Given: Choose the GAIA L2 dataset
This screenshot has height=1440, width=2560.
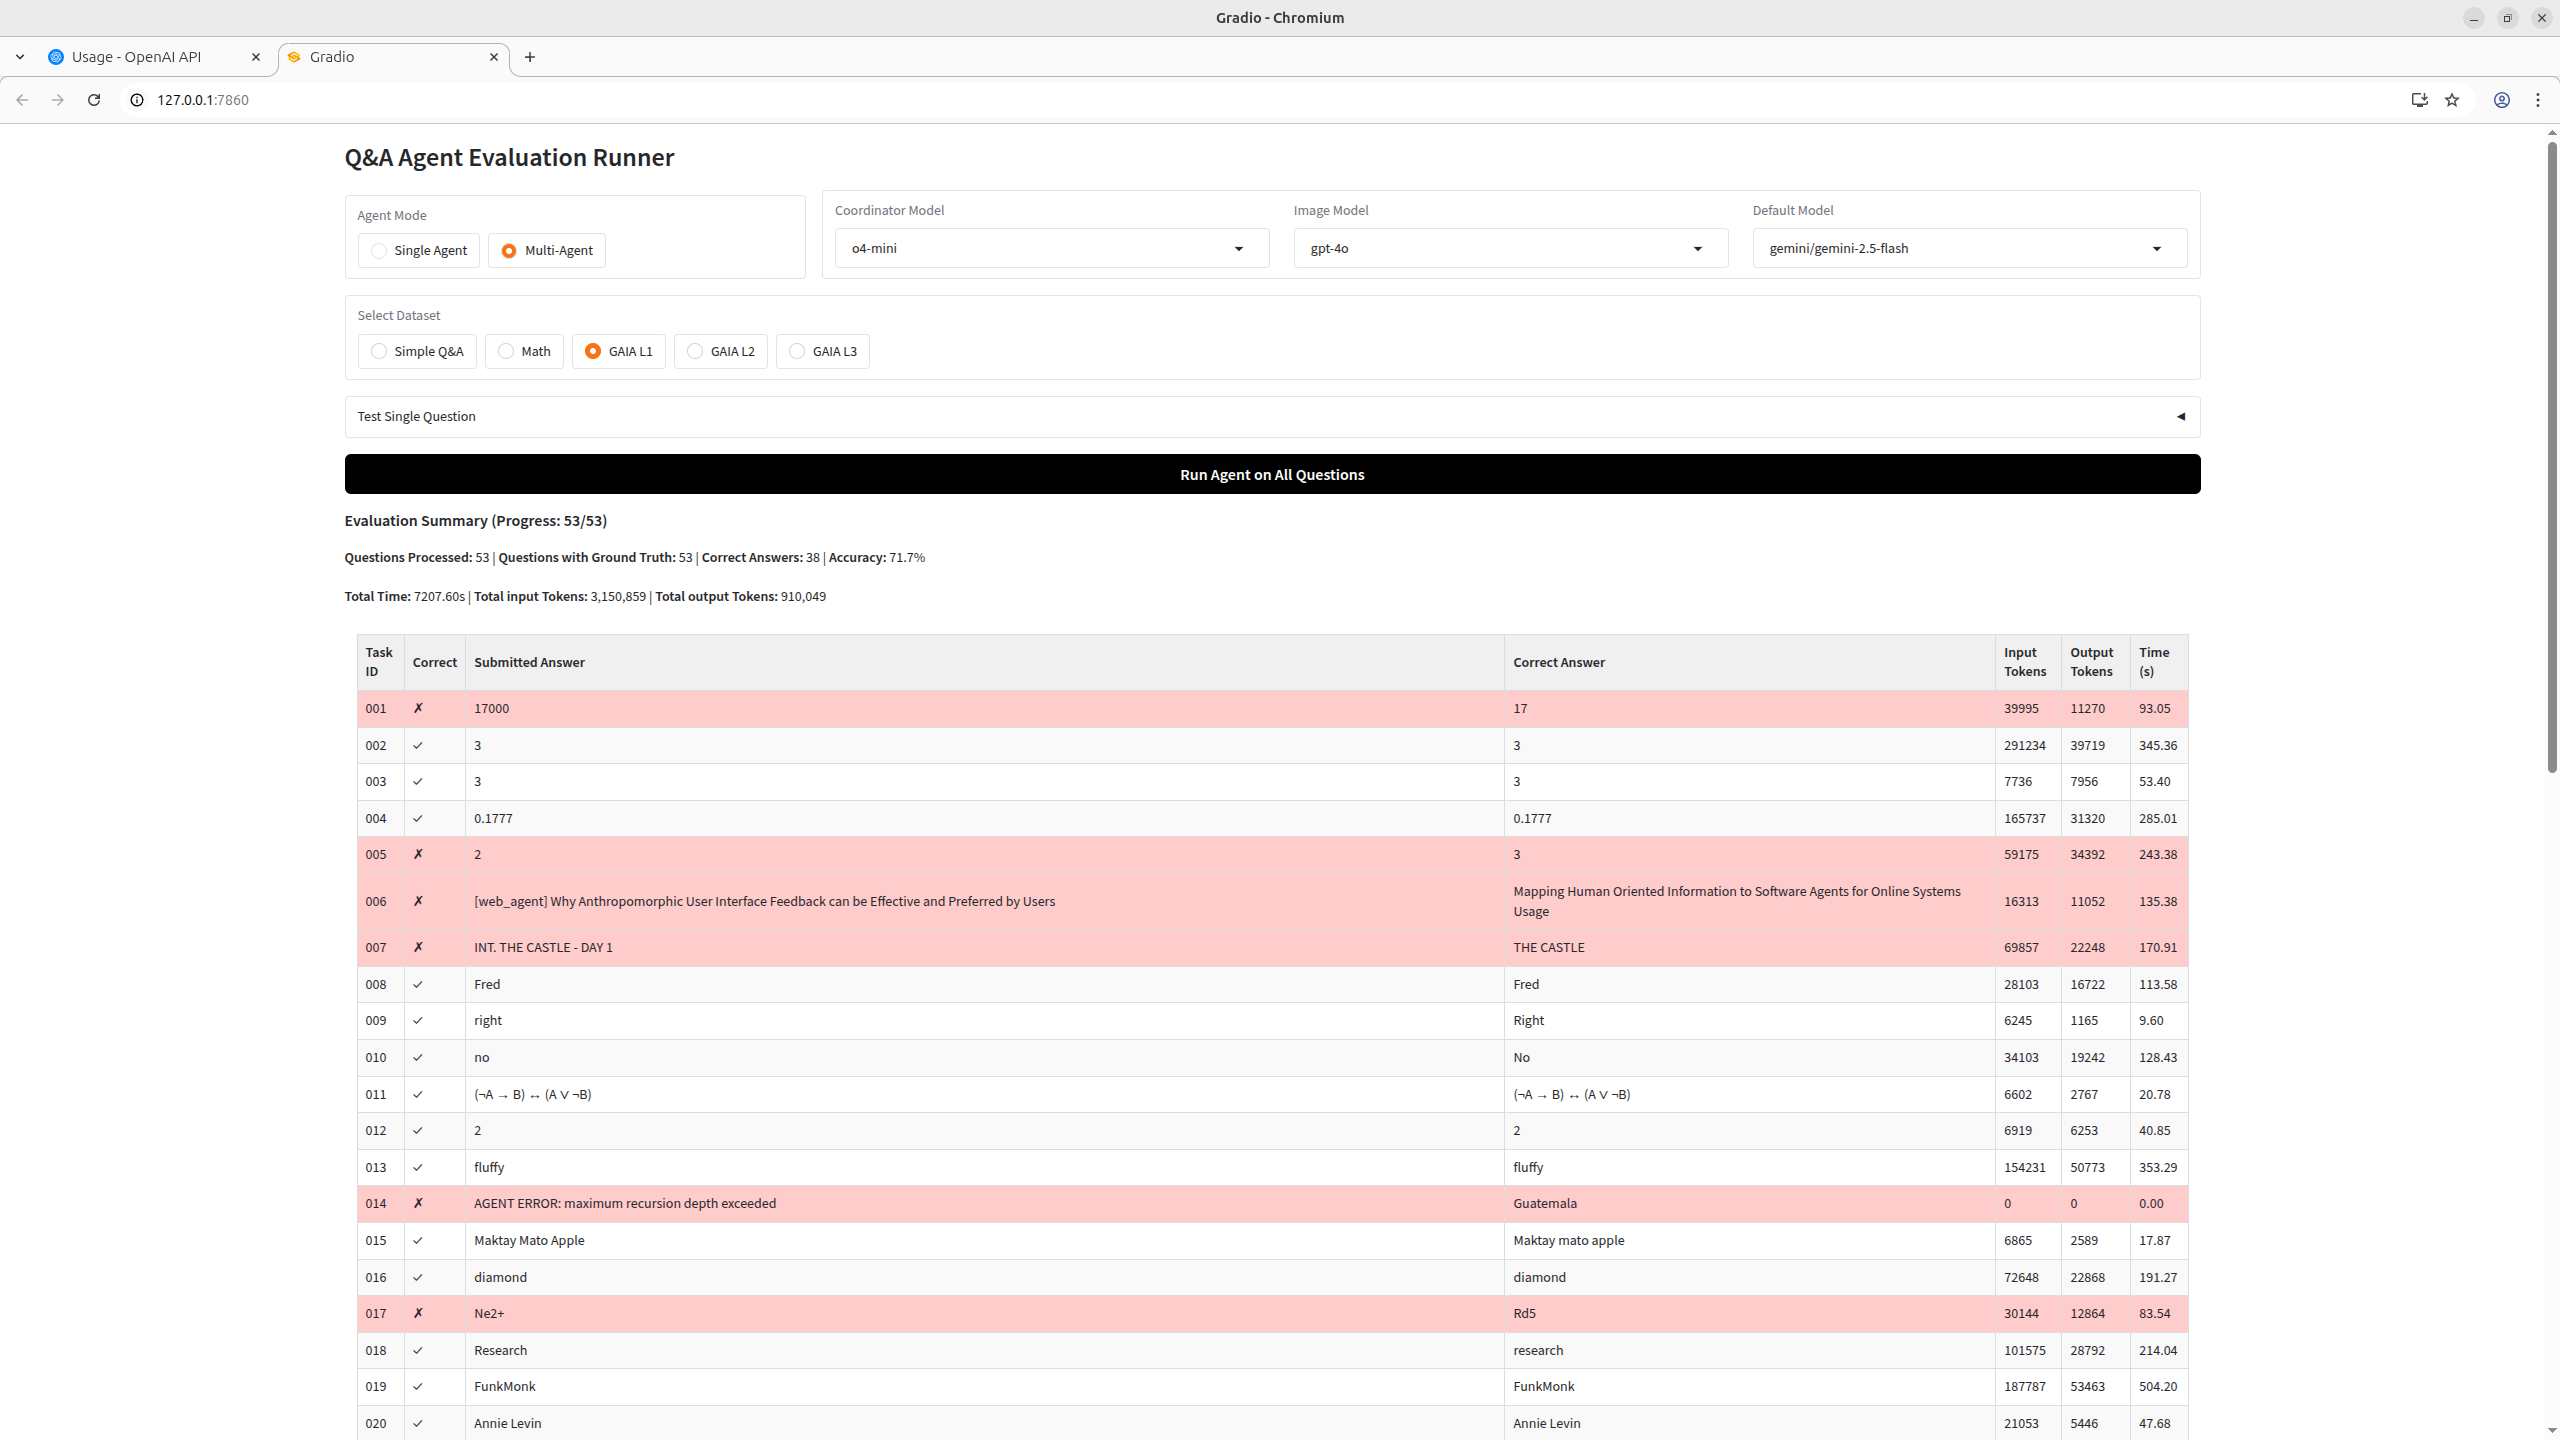Looking at the screenshot, I should pos(720,352).
